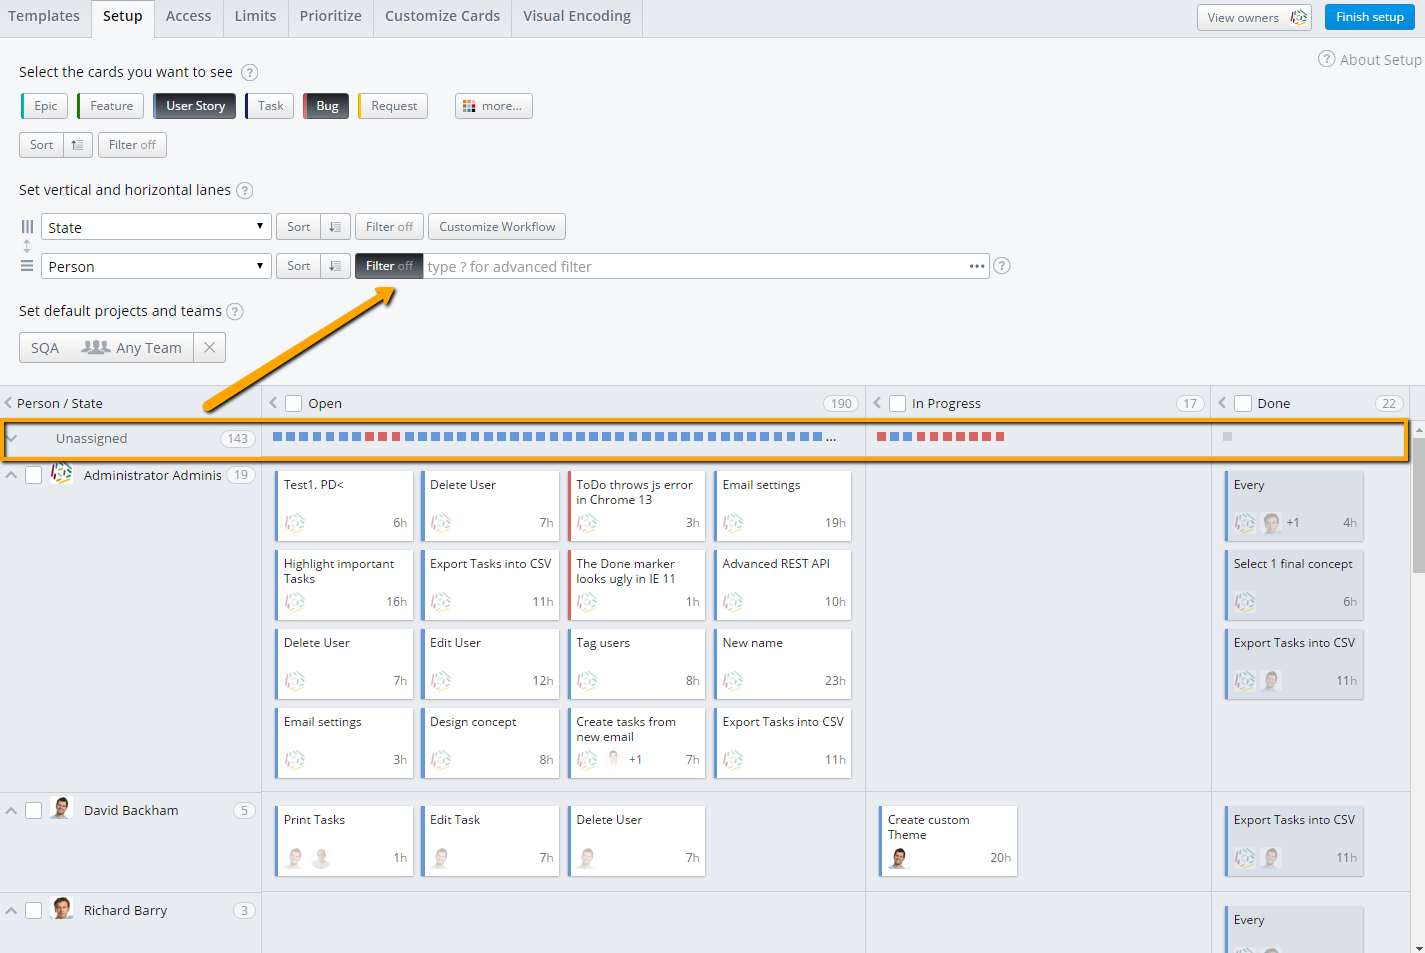Collapse the Open column
The height and width of the screenshot is (953, 1425).
point(273,403)
